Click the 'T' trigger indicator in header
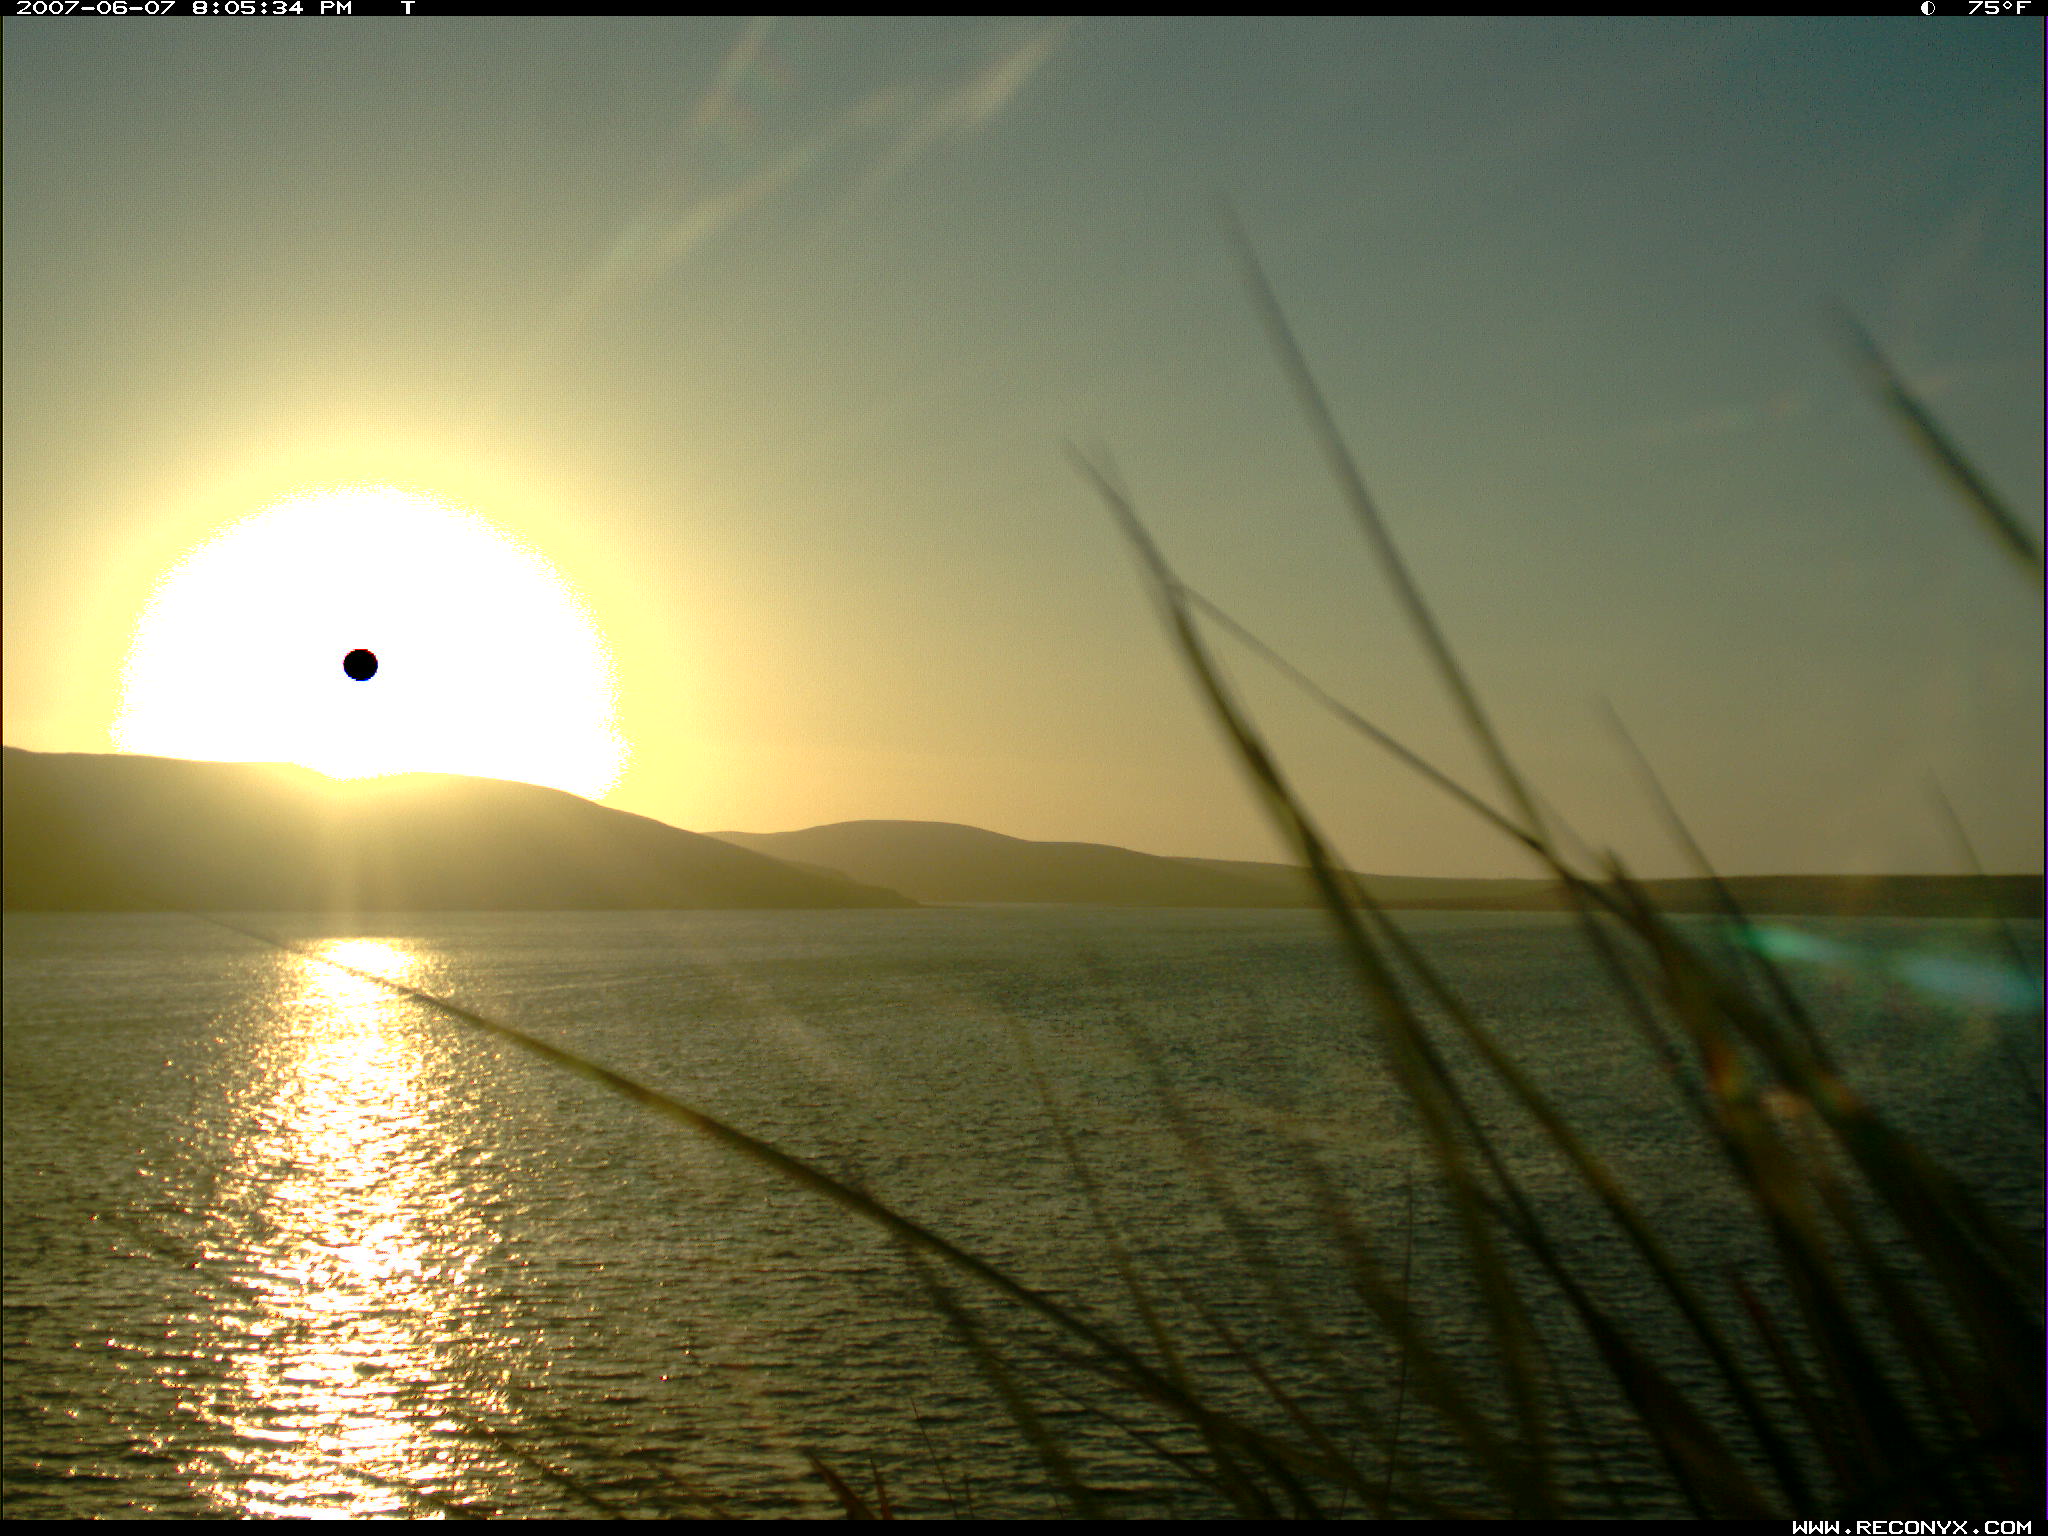2048x1536 pixels. coord(407,8)
